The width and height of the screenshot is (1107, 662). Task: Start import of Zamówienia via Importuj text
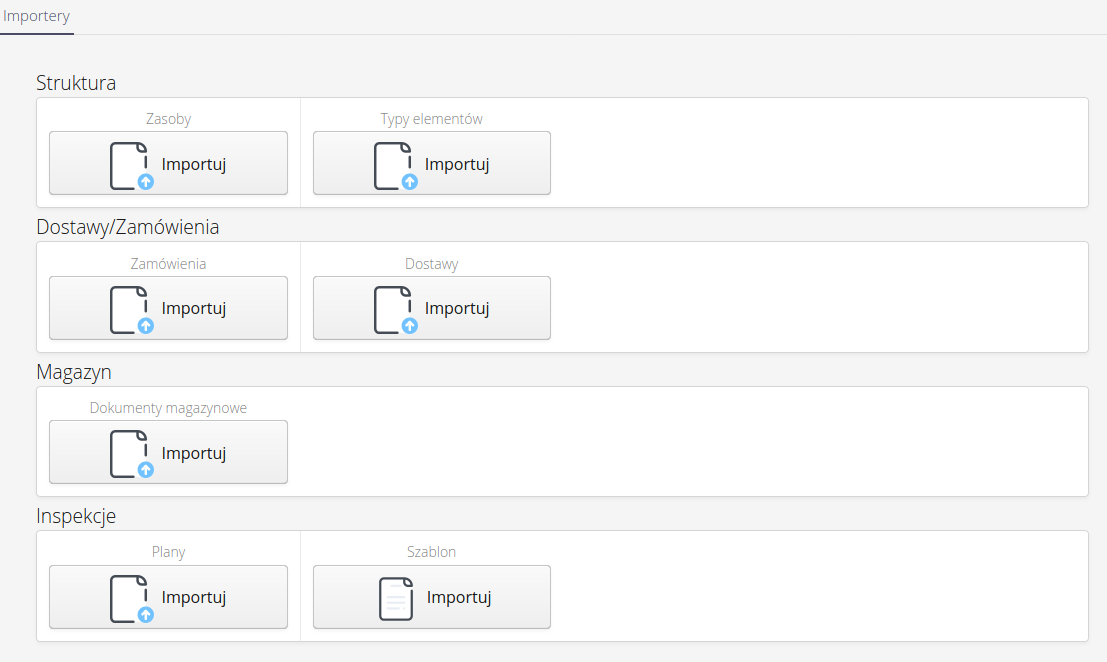tap(194, 308)
